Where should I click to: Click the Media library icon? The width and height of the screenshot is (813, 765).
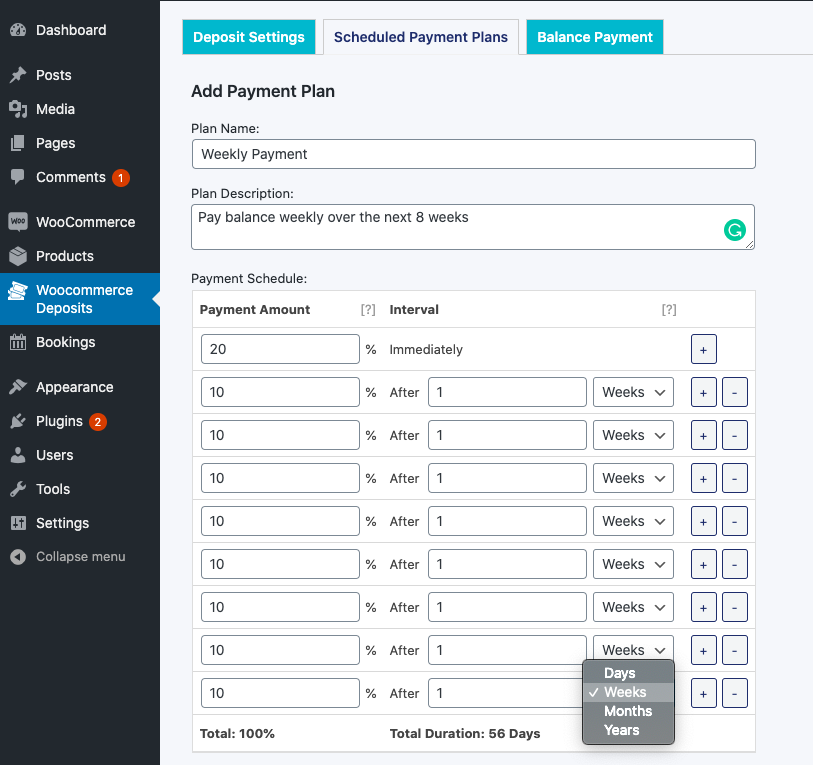[x=18, y=109]
